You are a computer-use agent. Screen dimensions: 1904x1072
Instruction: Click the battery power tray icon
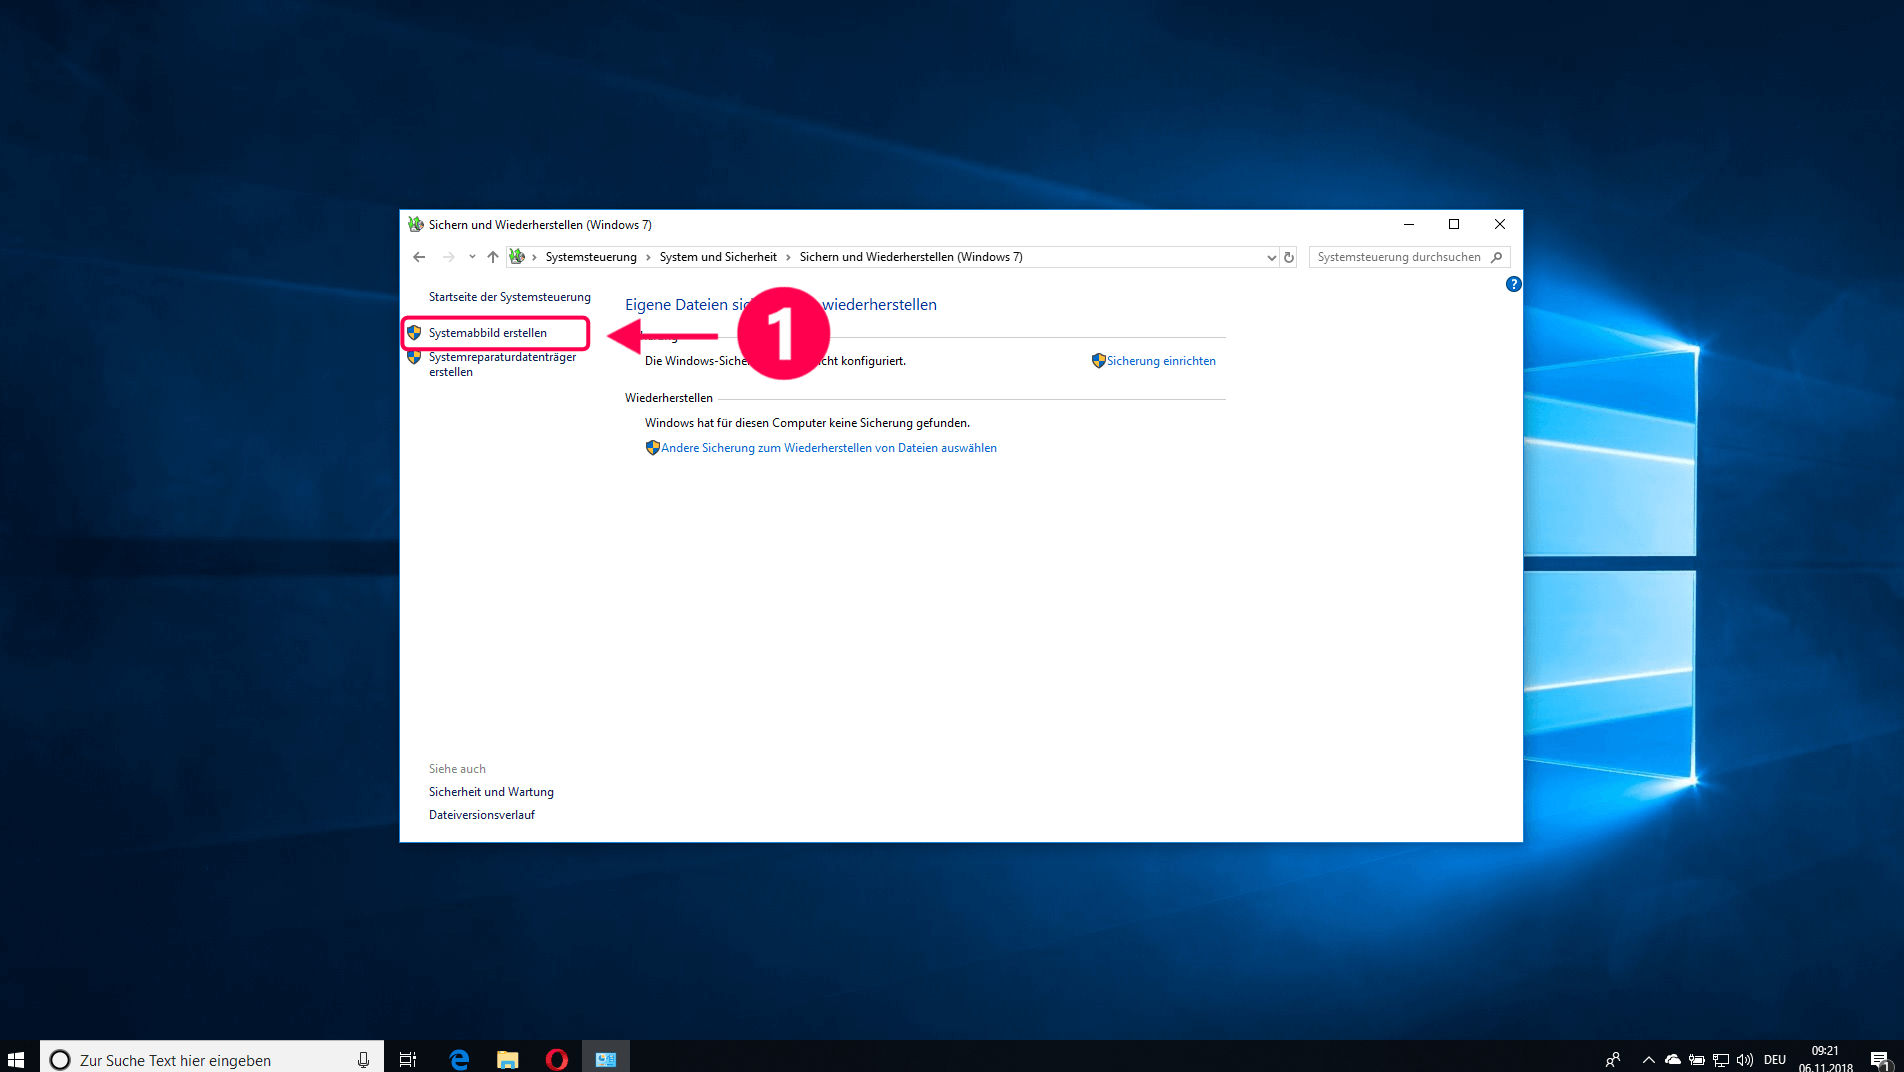[1697, 1060]
